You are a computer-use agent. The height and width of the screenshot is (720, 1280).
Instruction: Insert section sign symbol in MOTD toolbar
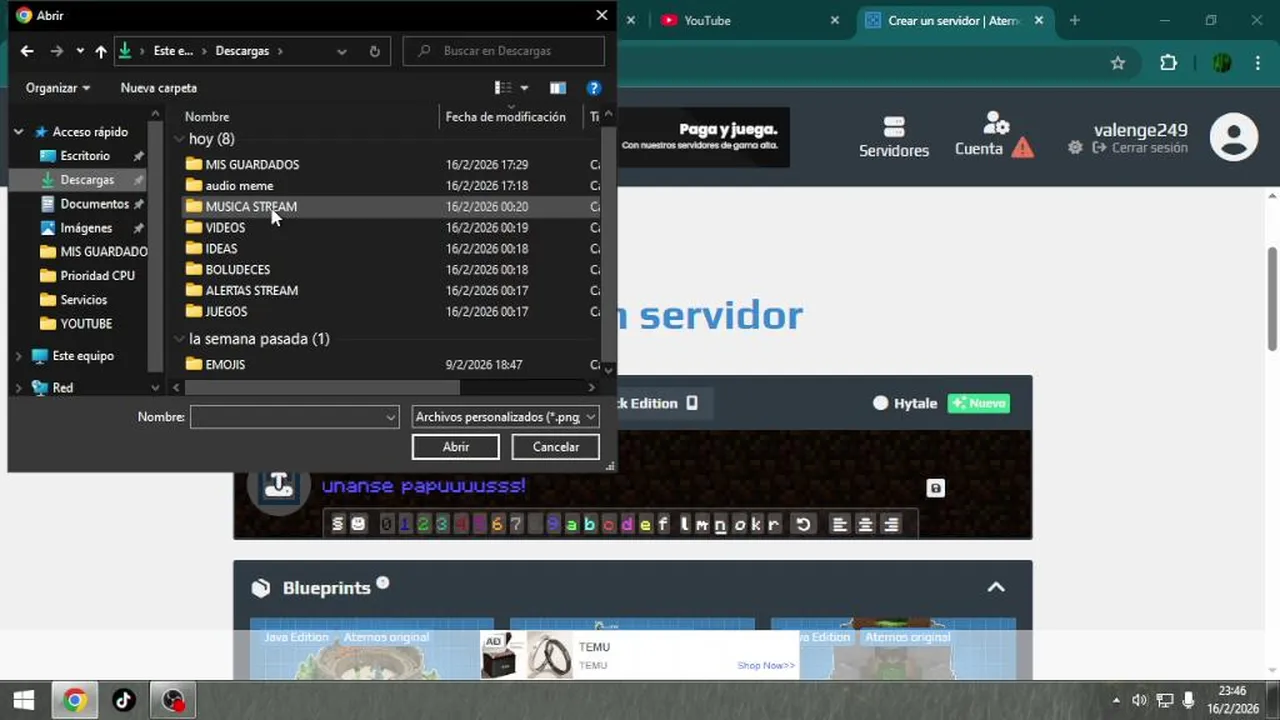point(338,524)
